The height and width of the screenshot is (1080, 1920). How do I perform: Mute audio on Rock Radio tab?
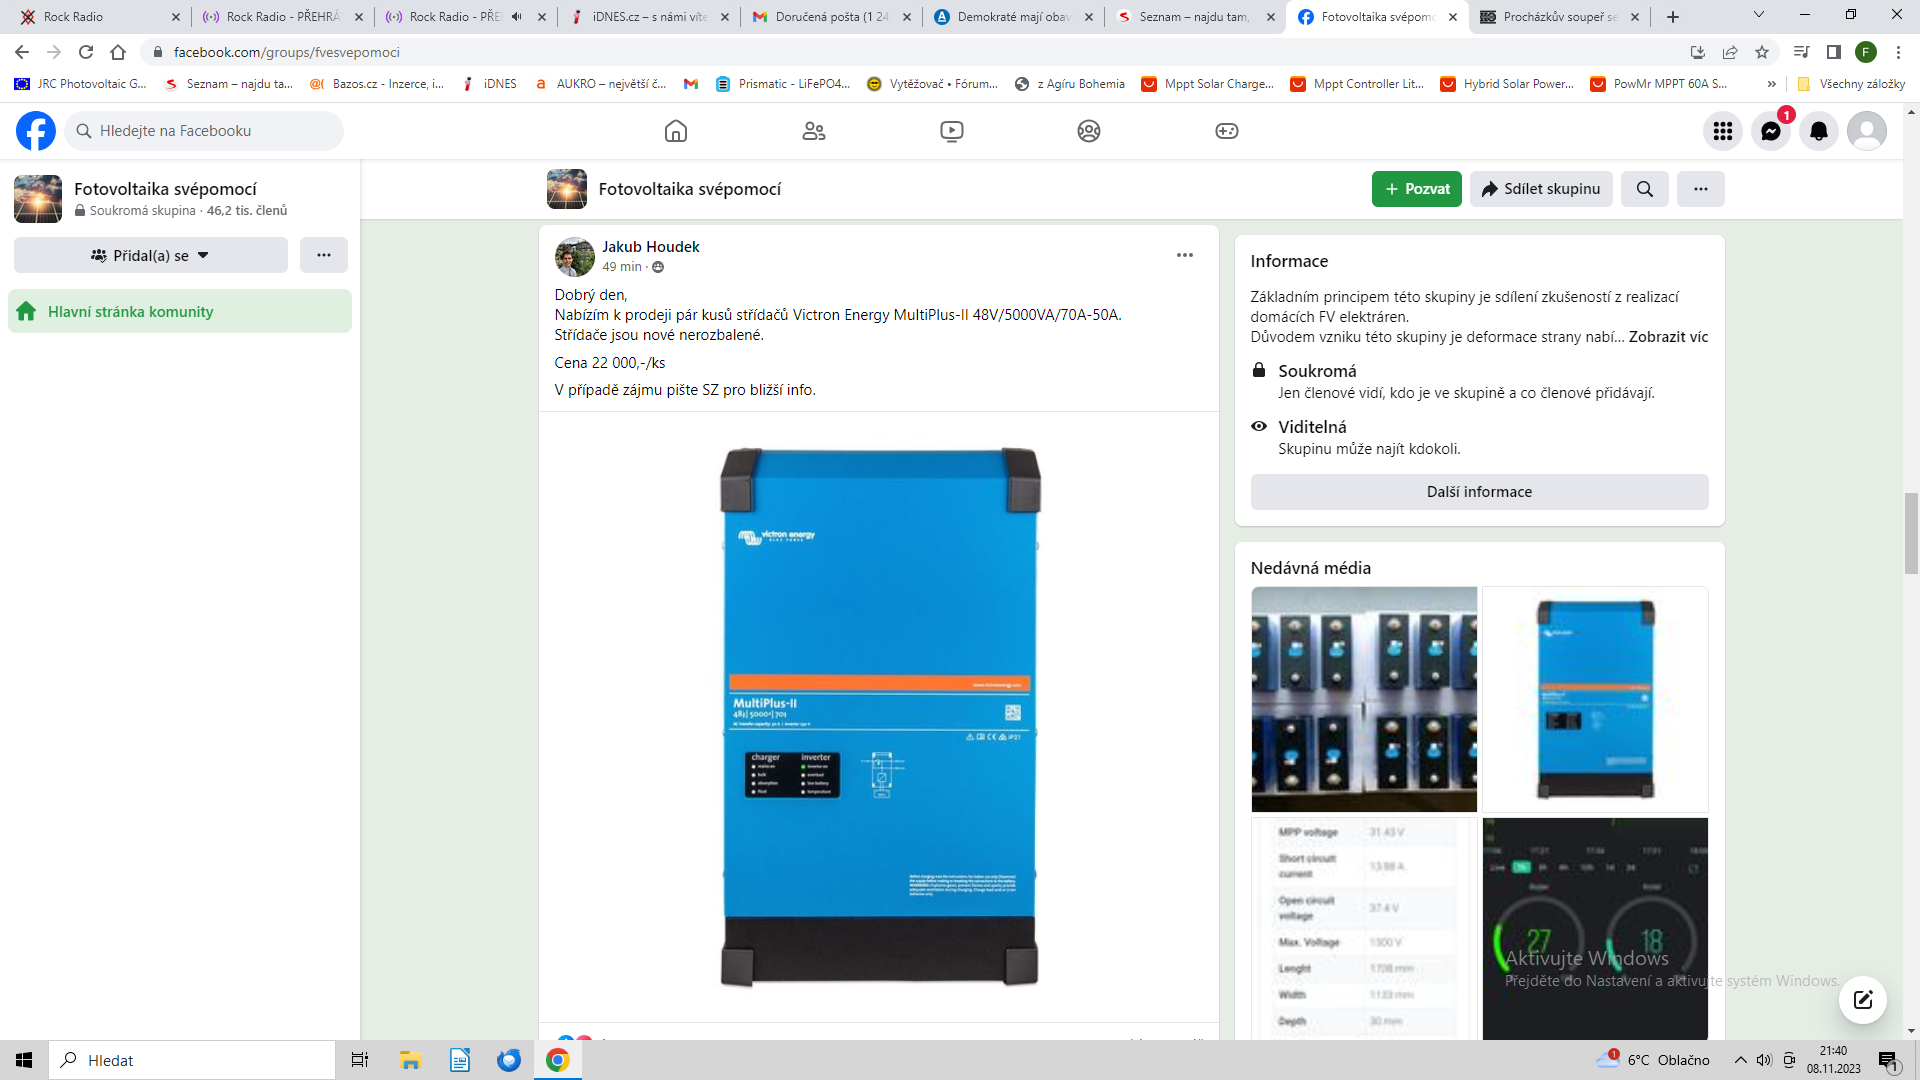(x=516, y=17)
